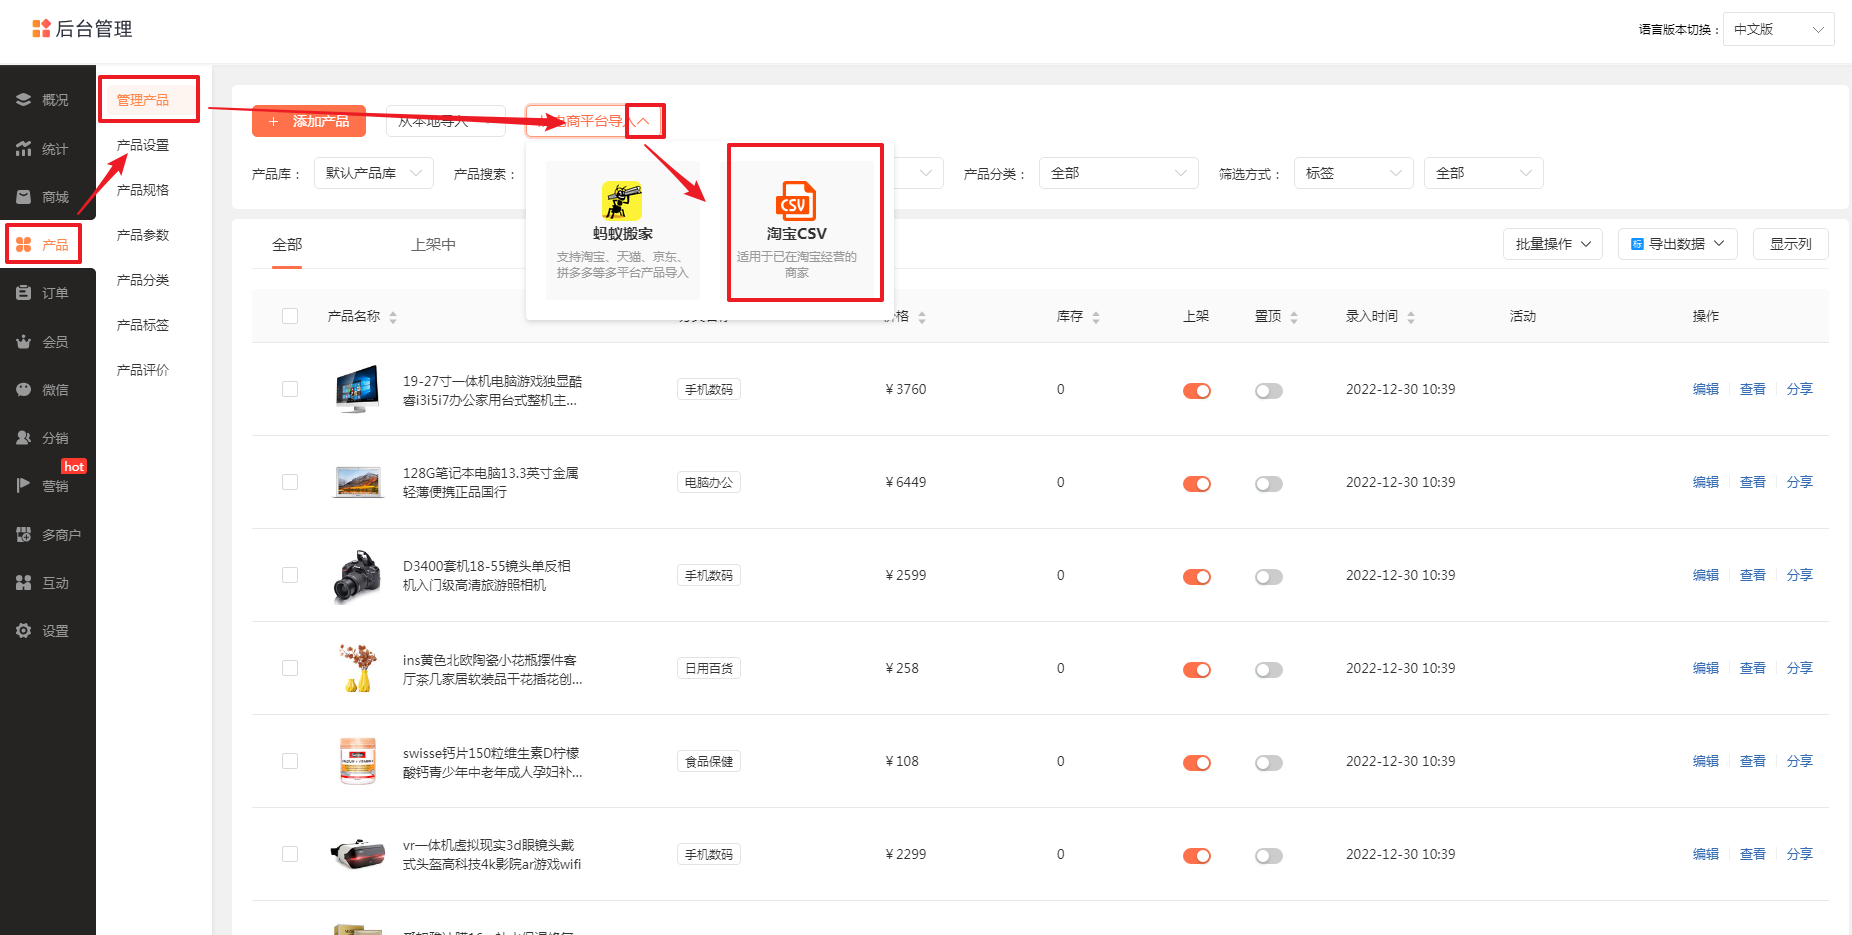Click the plus icon on 添加产品
The height and width of the screenshot is (935, 1852).
click(x=273, y=122)
